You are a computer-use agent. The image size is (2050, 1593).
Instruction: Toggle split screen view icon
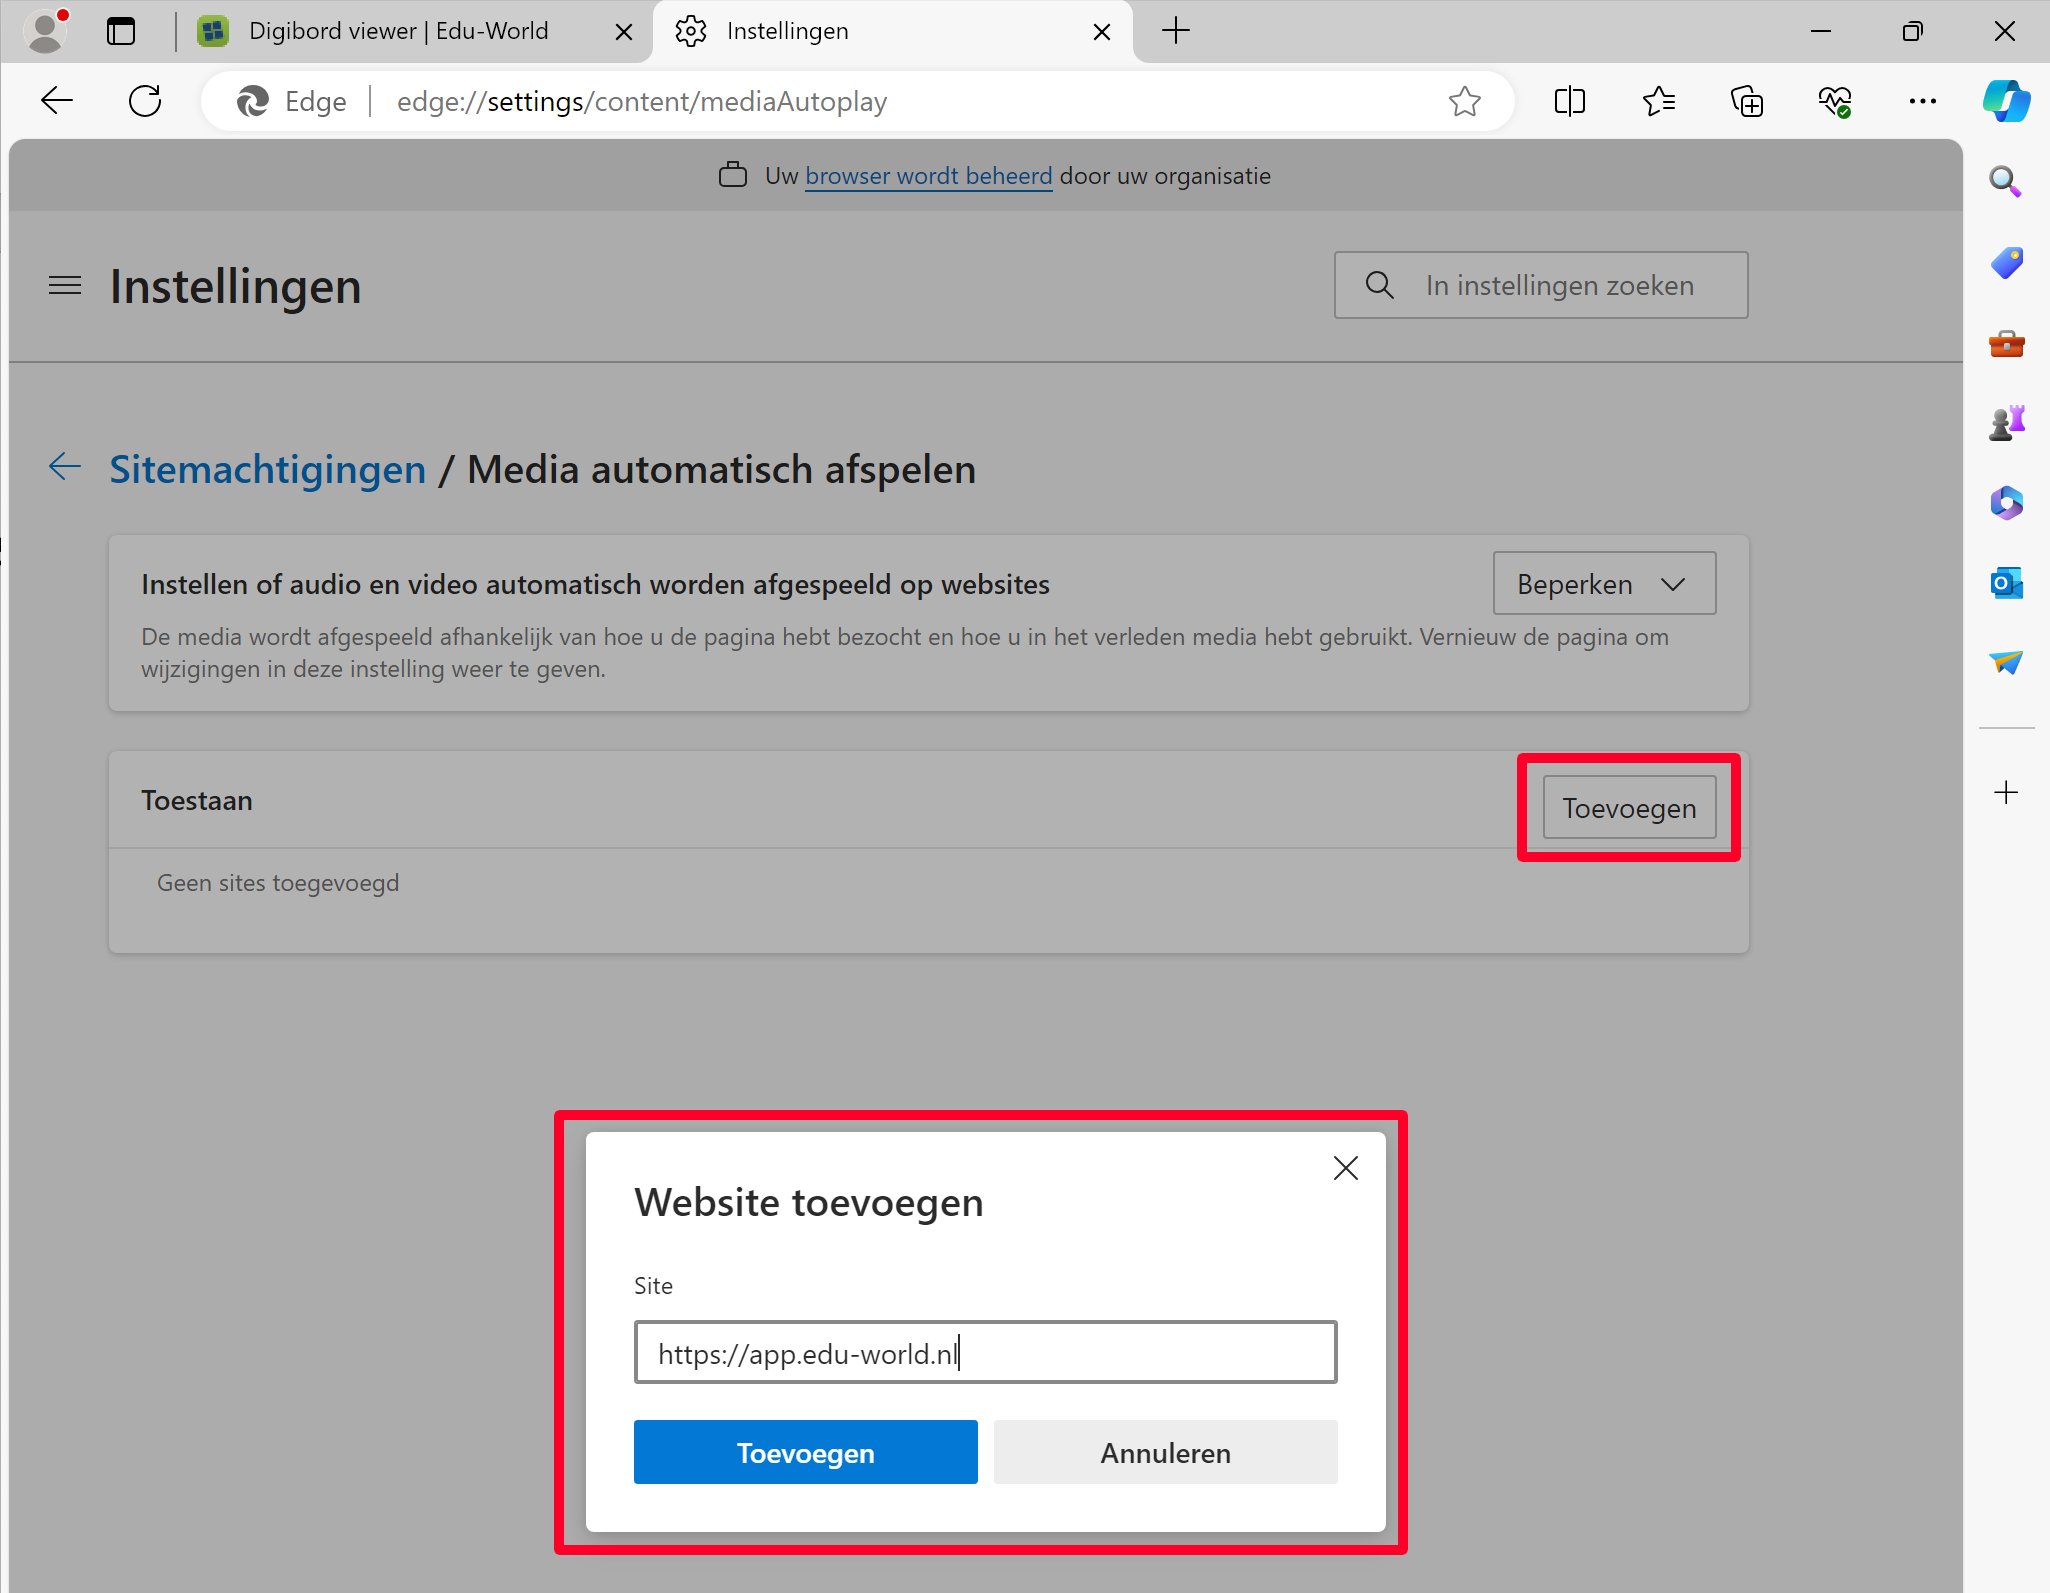click(1569, 101)
